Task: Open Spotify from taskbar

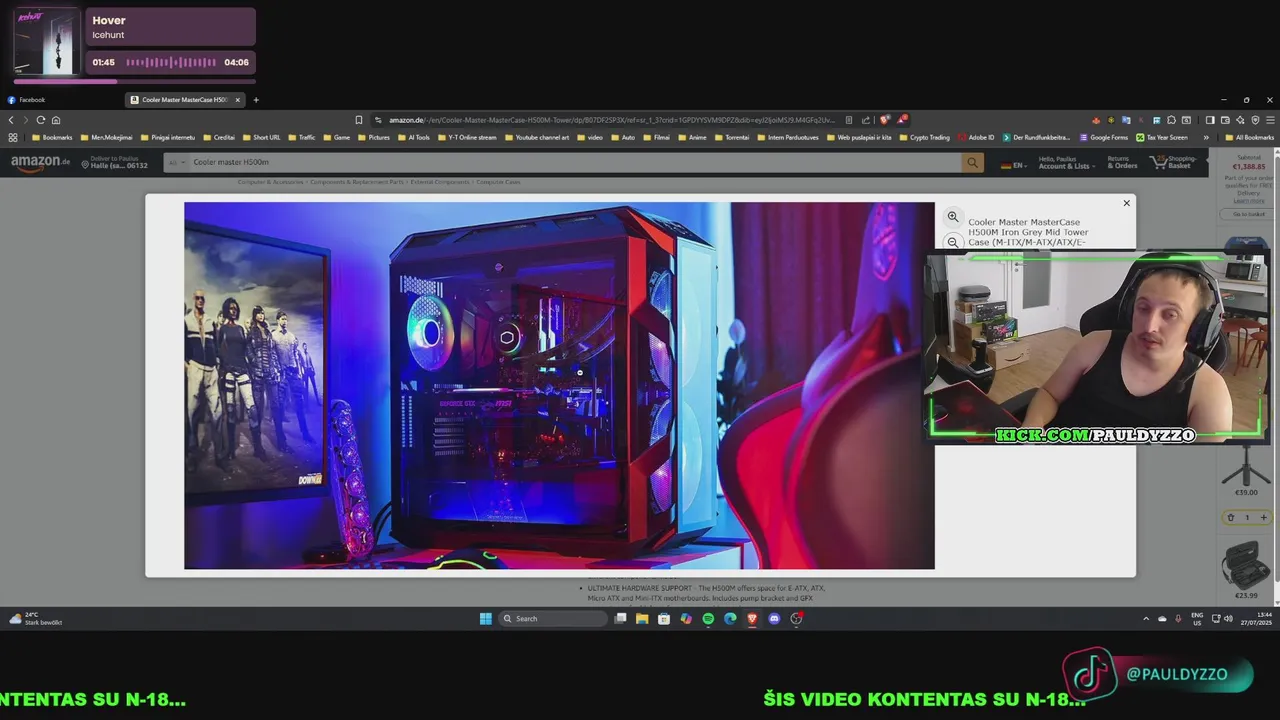Action: 708,619
